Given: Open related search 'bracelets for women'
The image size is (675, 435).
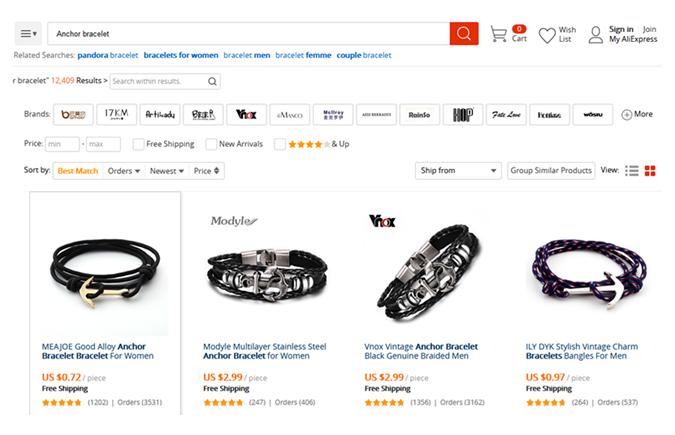Looking at the screenshot, I should (180, 55).
